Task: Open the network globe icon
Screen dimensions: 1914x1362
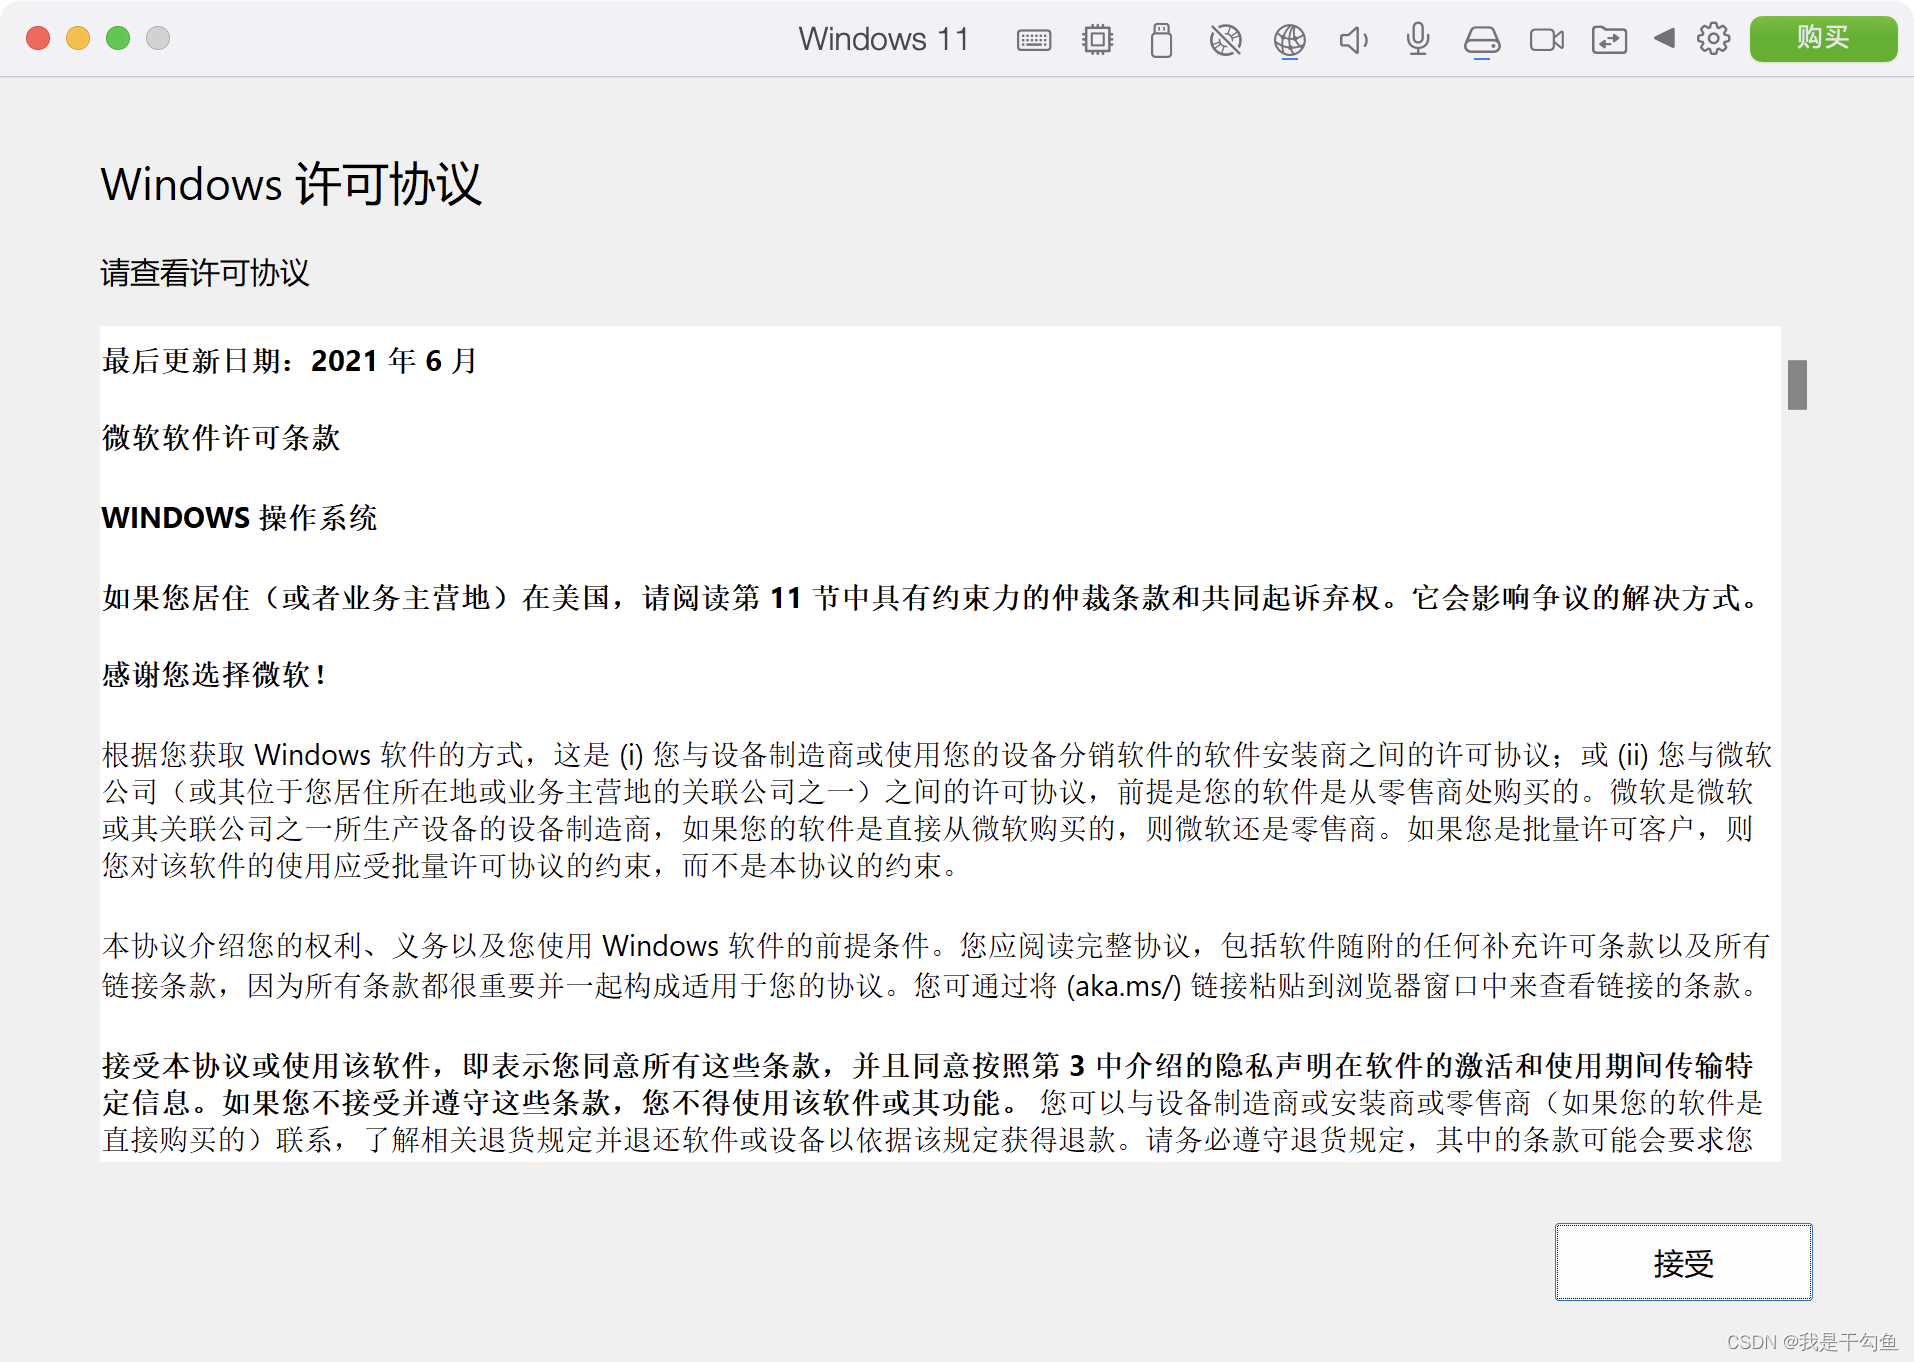Action: pos(1289,40)
